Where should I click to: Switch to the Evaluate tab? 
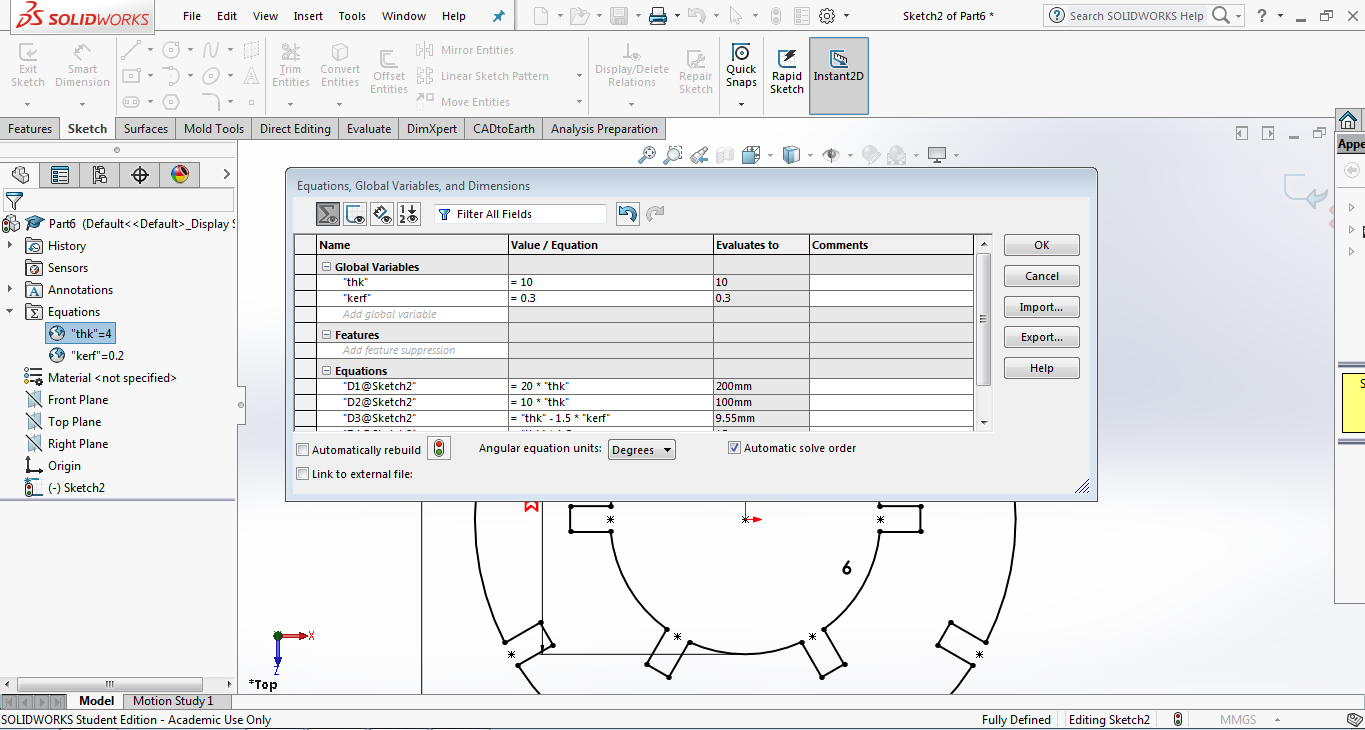(x=369, y=129)
